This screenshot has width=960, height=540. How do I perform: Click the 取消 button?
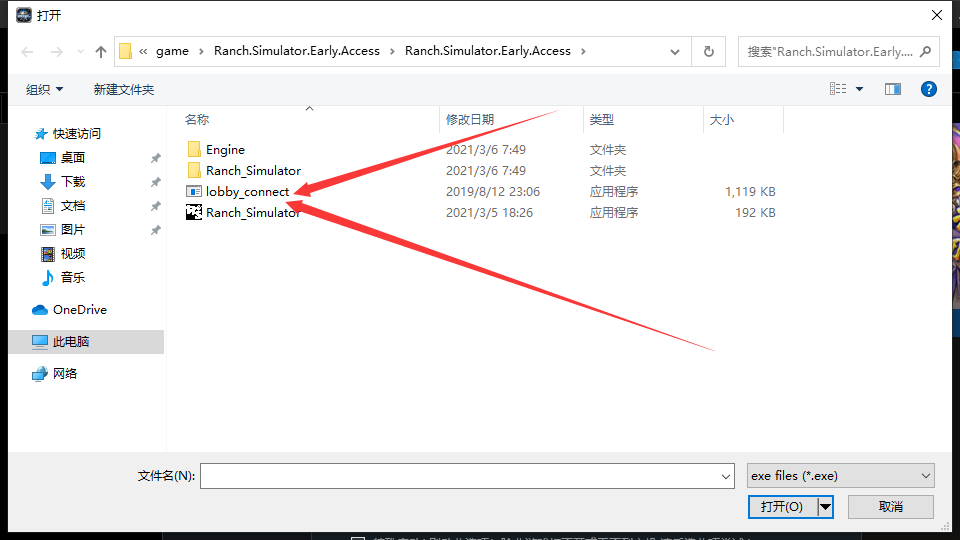(x=891, y=507)
